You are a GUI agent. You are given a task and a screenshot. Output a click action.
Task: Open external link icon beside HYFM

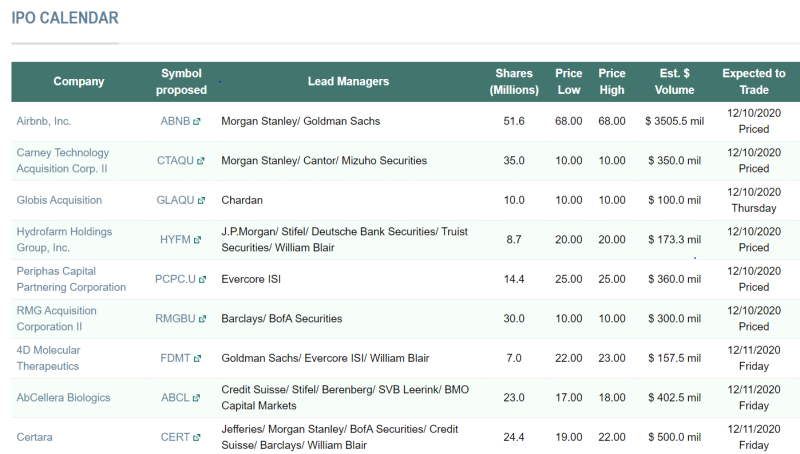[197, 240]
